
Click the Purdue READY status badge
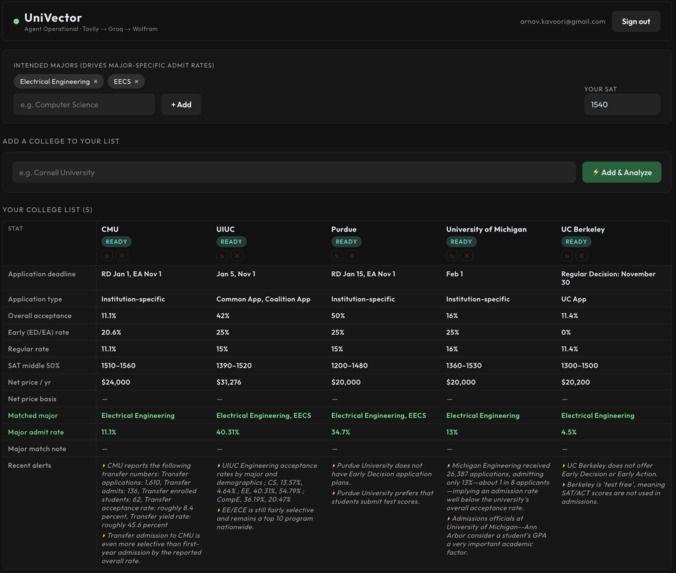pos(346,242)
